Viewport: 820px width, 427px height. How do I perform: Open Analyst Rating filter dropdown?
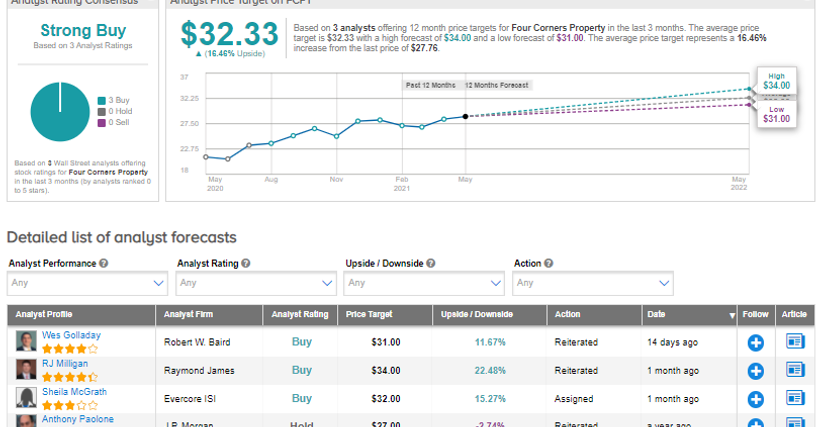click(x=256, y=283)
